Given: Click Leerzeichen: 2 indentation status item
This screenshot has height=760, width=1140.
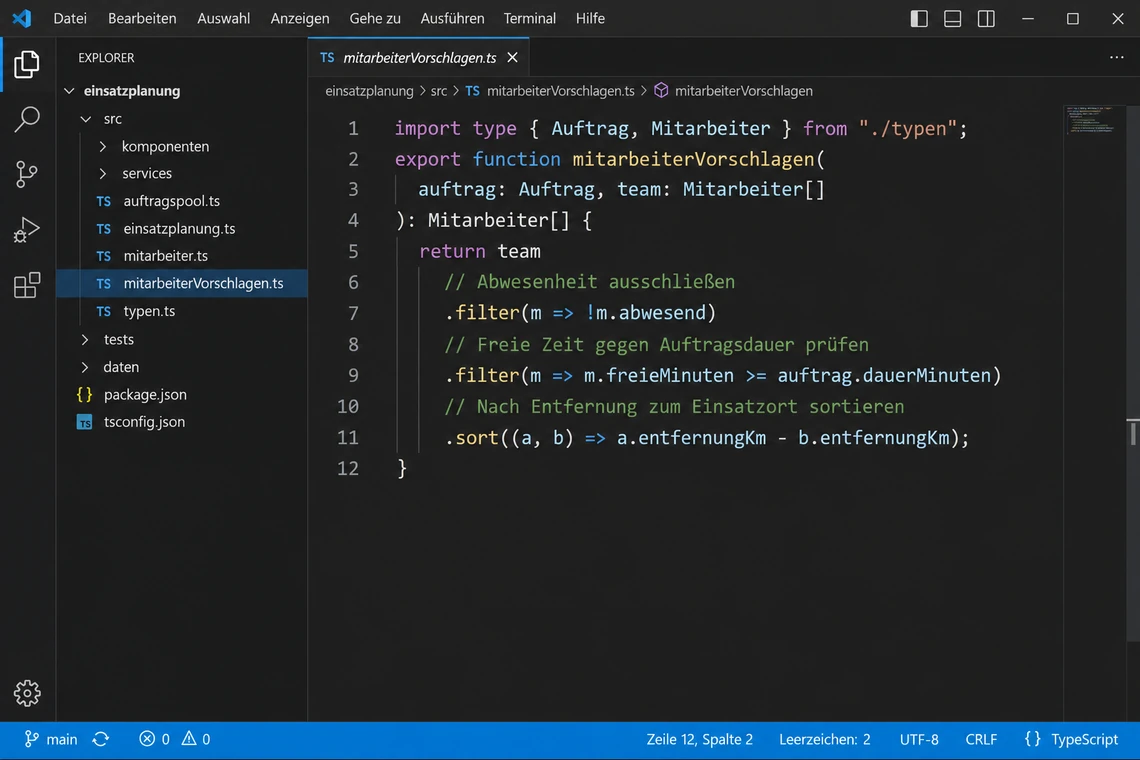Looking at the screenshot, I should [824, 739].
